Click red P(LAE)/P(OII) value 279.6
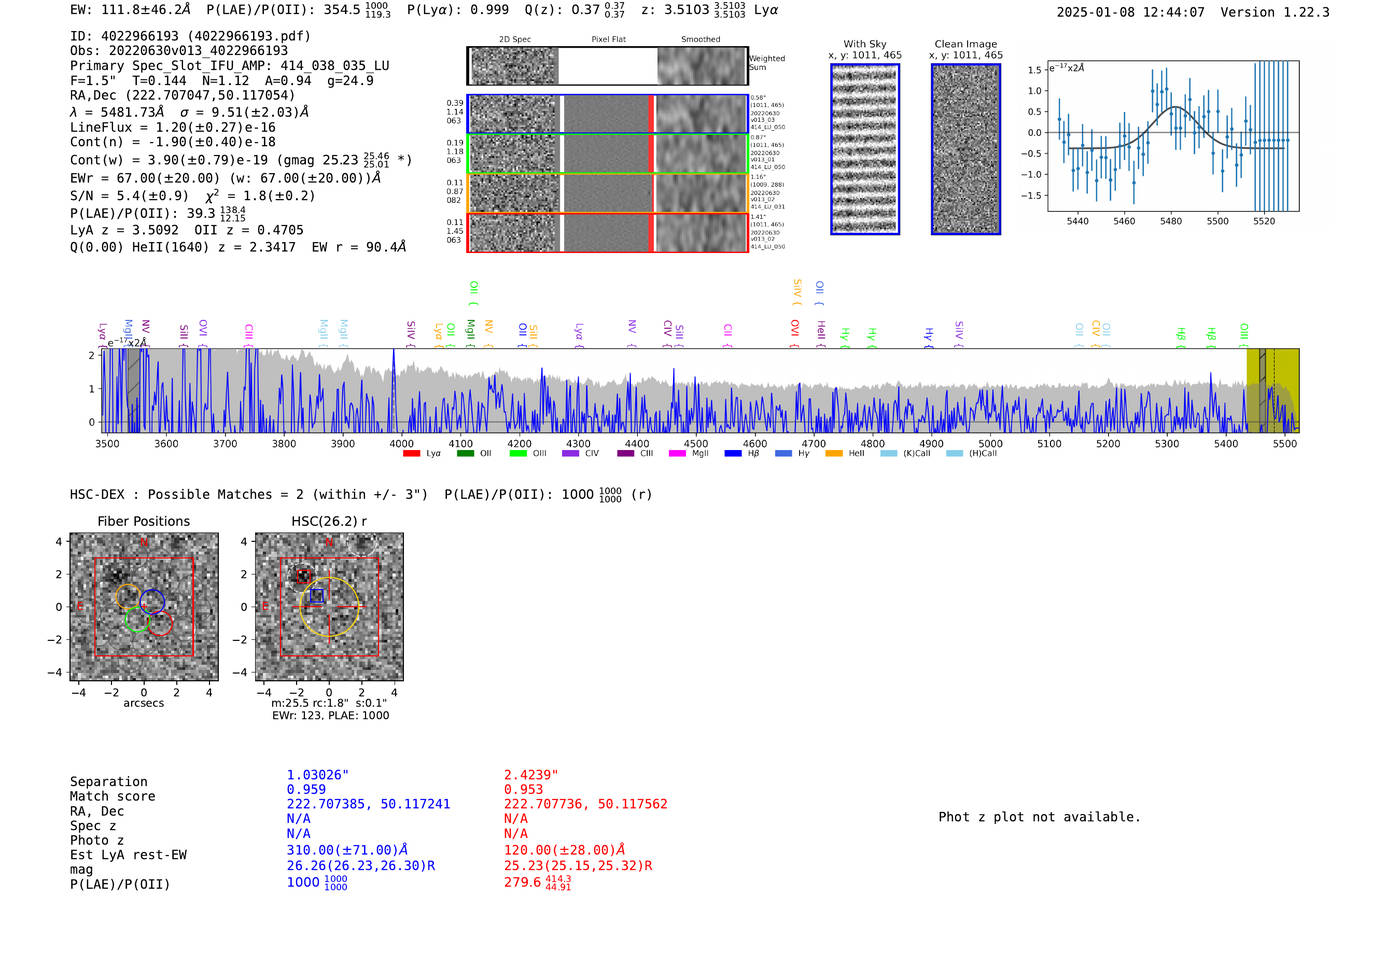Viewport: 1400px width, 953px height. [x=538, y=883]
